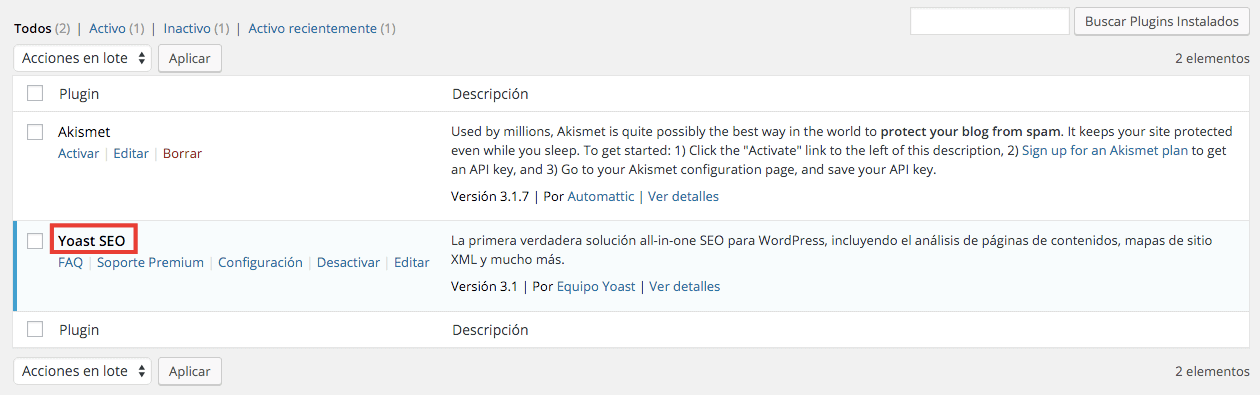Screen dimensions: 1260x395
Task: Open the Yoast SEO Editar link
Action: 411,263
